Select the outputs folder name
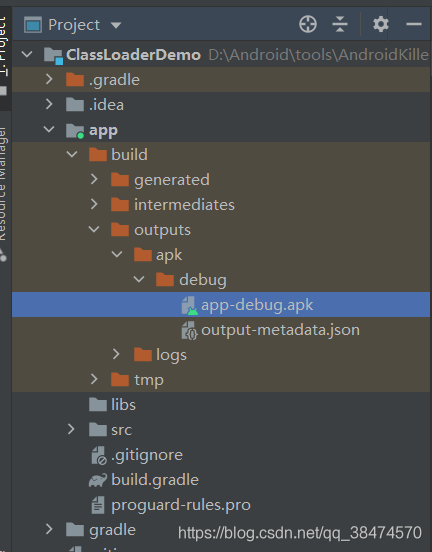Screen dimensions: 432x552 tap(162, 230)
